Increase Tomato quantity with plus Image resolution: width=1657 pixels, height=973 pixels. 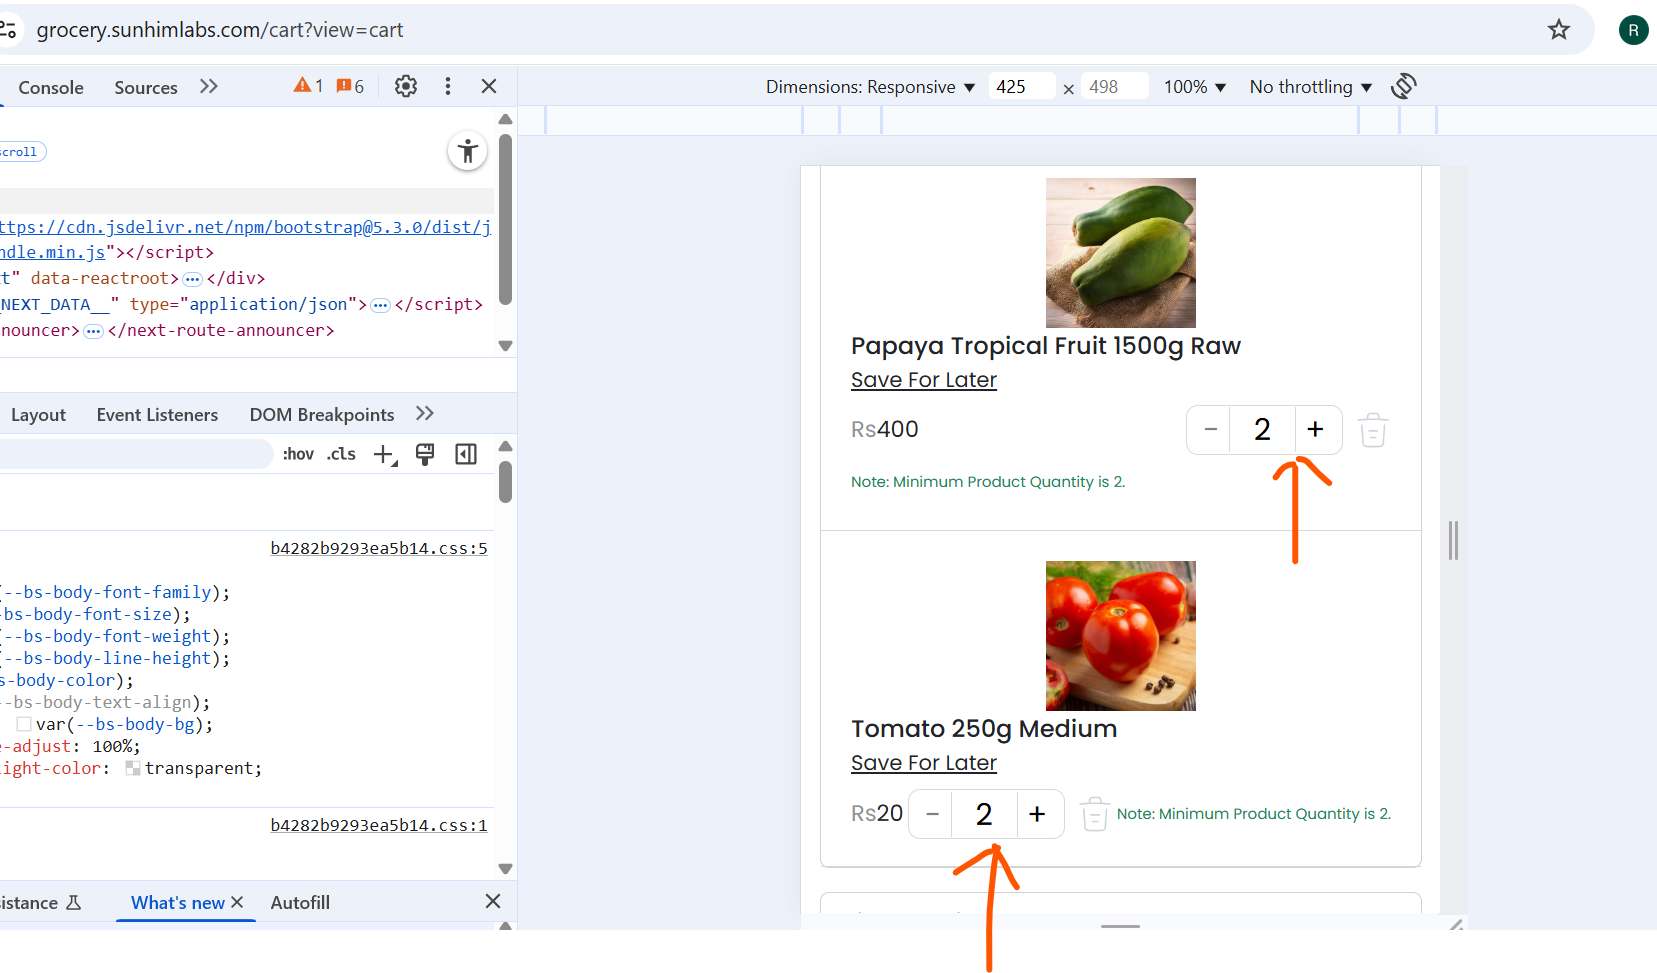[x=1038, y=814]
